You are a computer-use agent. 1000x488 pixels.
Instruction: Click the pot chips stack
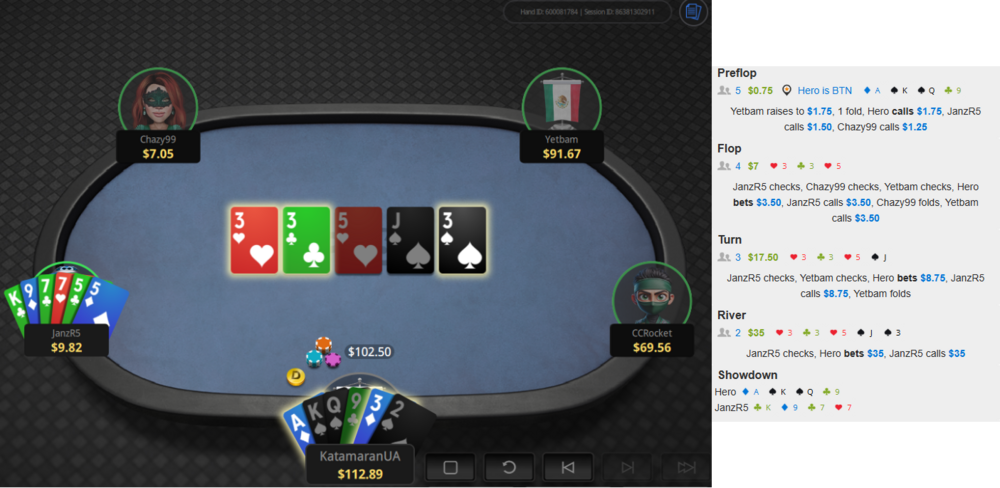click(x=323, y=353)
